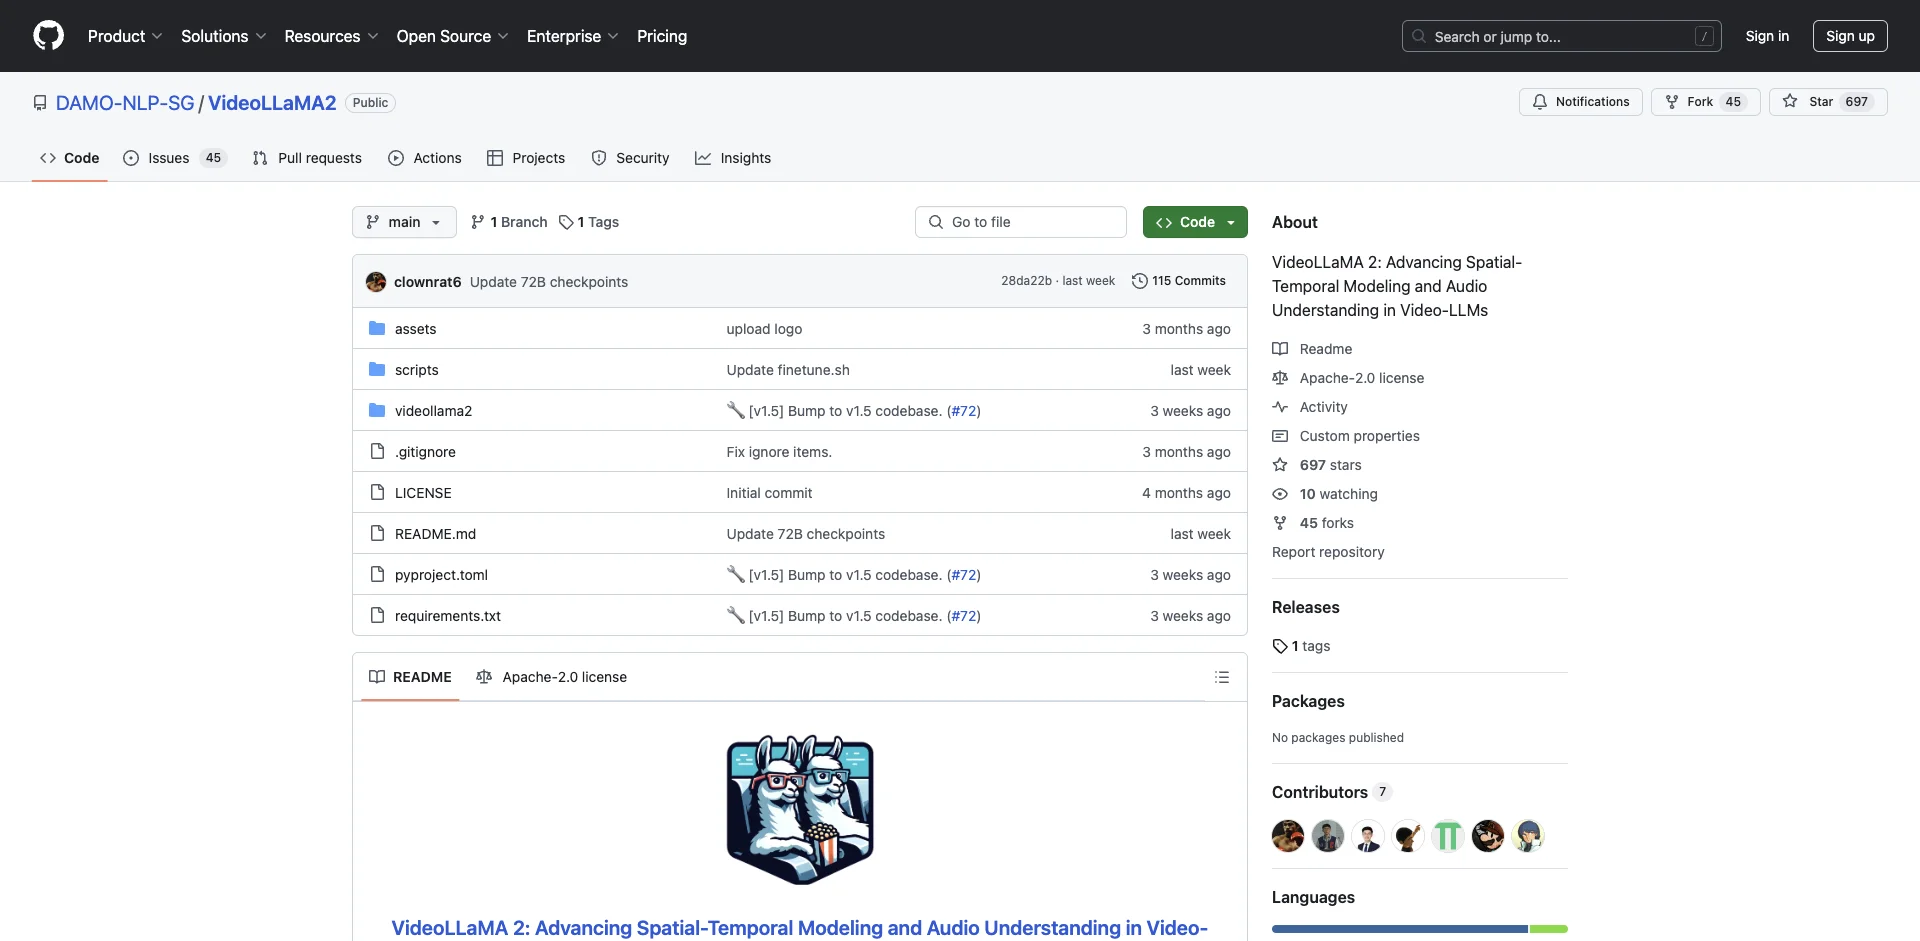This screenshot has height=941, width=1920.
Task: Open the videollama2 folder
Action: click(433, 411)
